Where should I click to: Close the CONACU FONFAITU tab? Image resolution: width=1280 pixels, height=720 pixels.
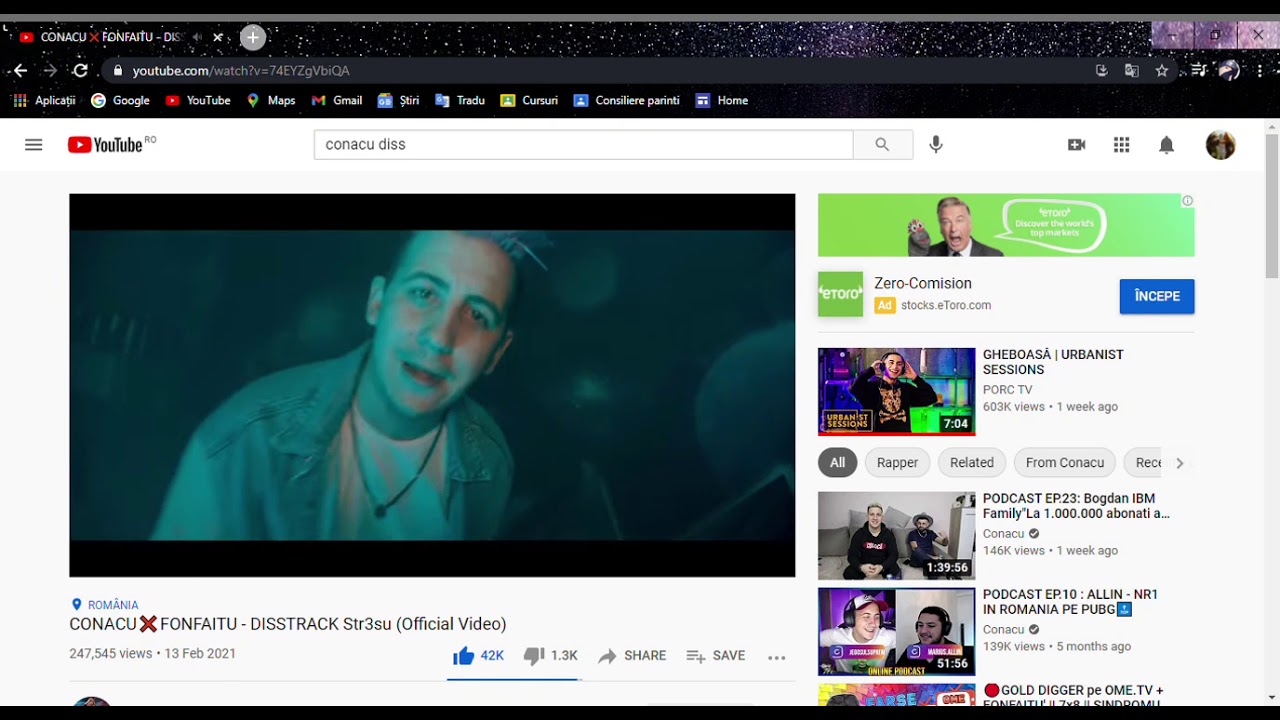pyautogui.click(x=218, y=38)
